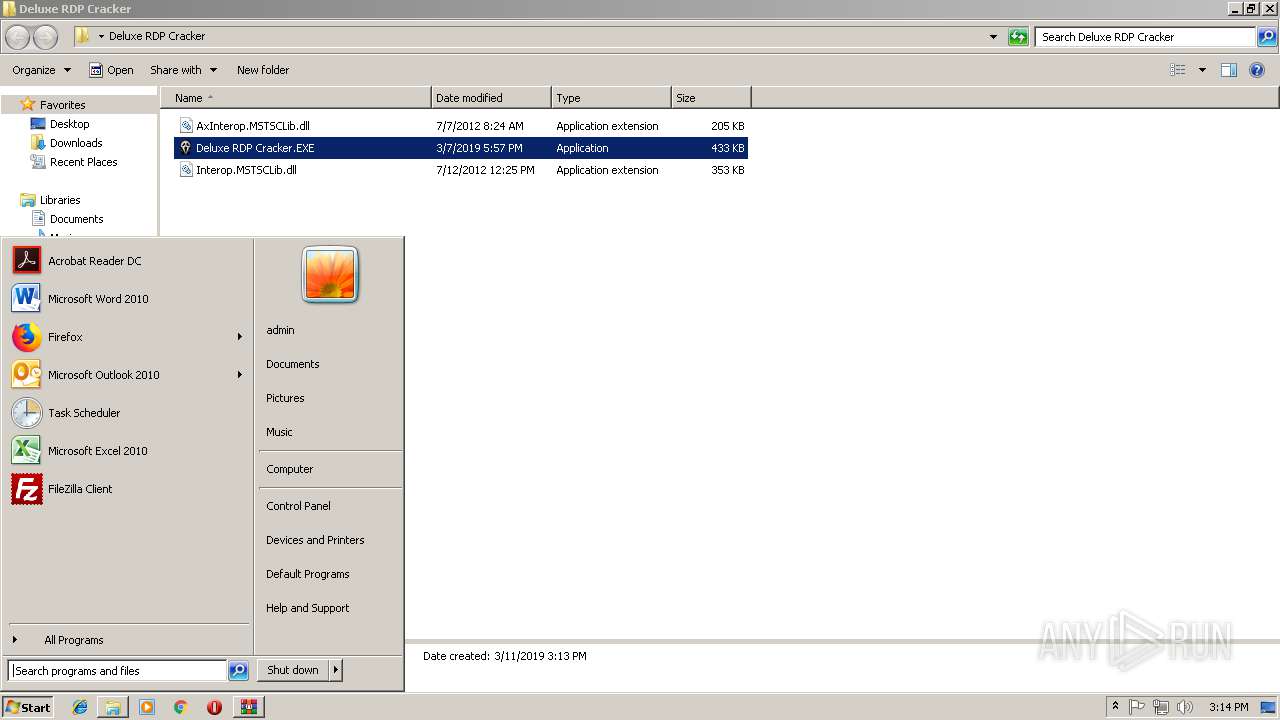
Task: Click the colorful app taskbar icon
Action: point(248,707)
